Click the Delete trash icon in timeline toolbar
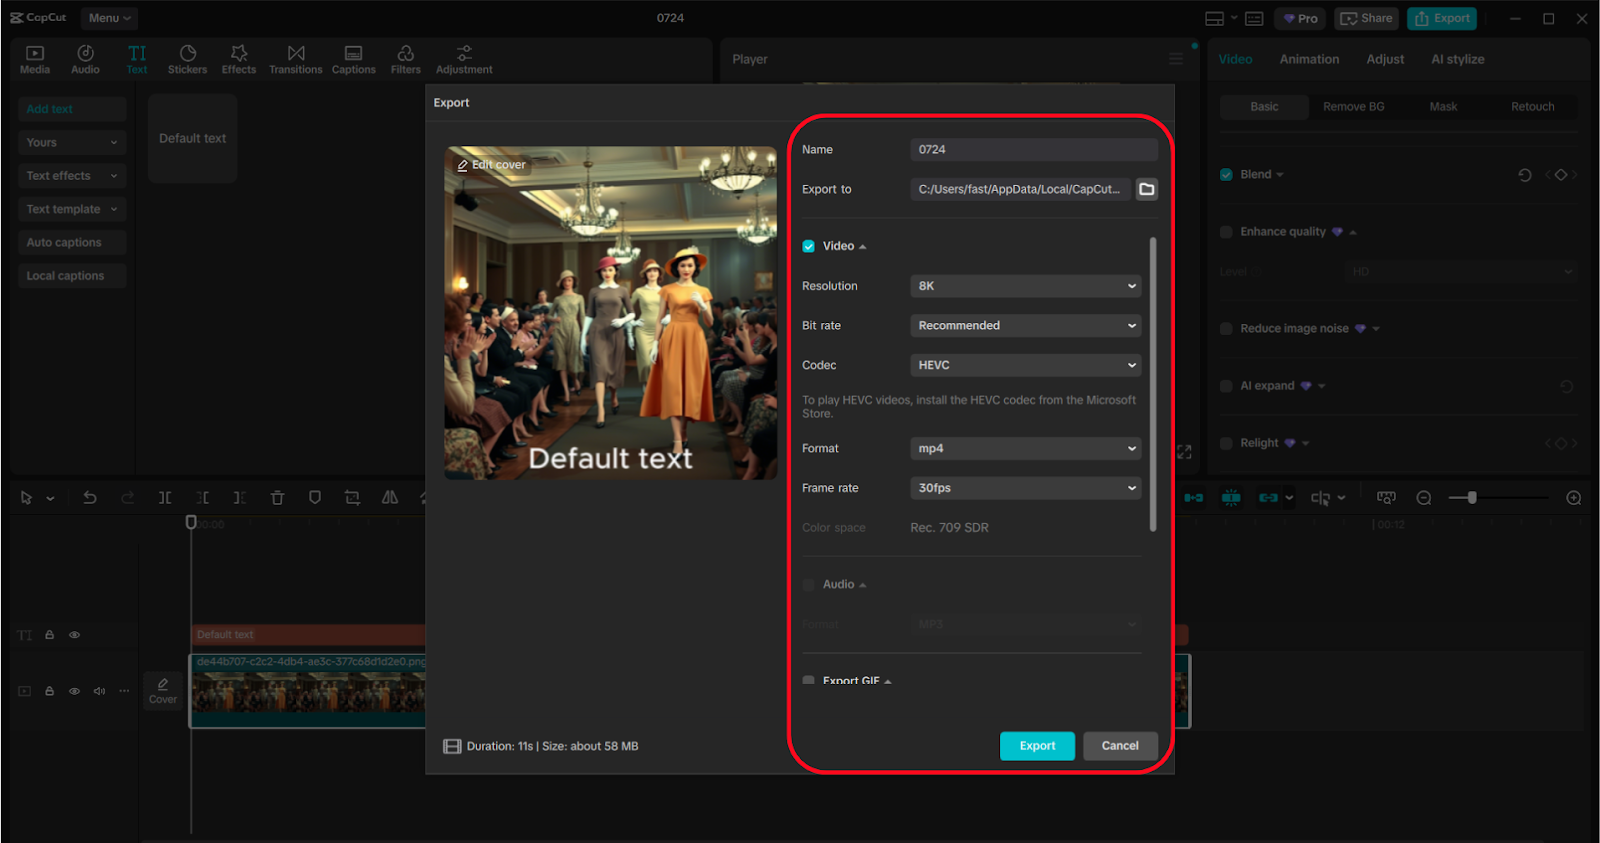The width and height of the screenshot is (1600, 843). [x=277, y=497]
